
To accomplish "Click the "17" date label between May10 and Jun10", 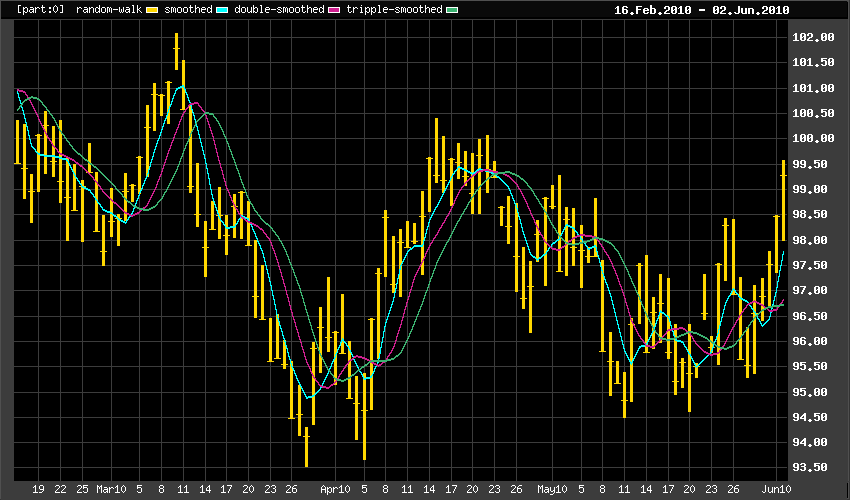I will click(667, 489).
